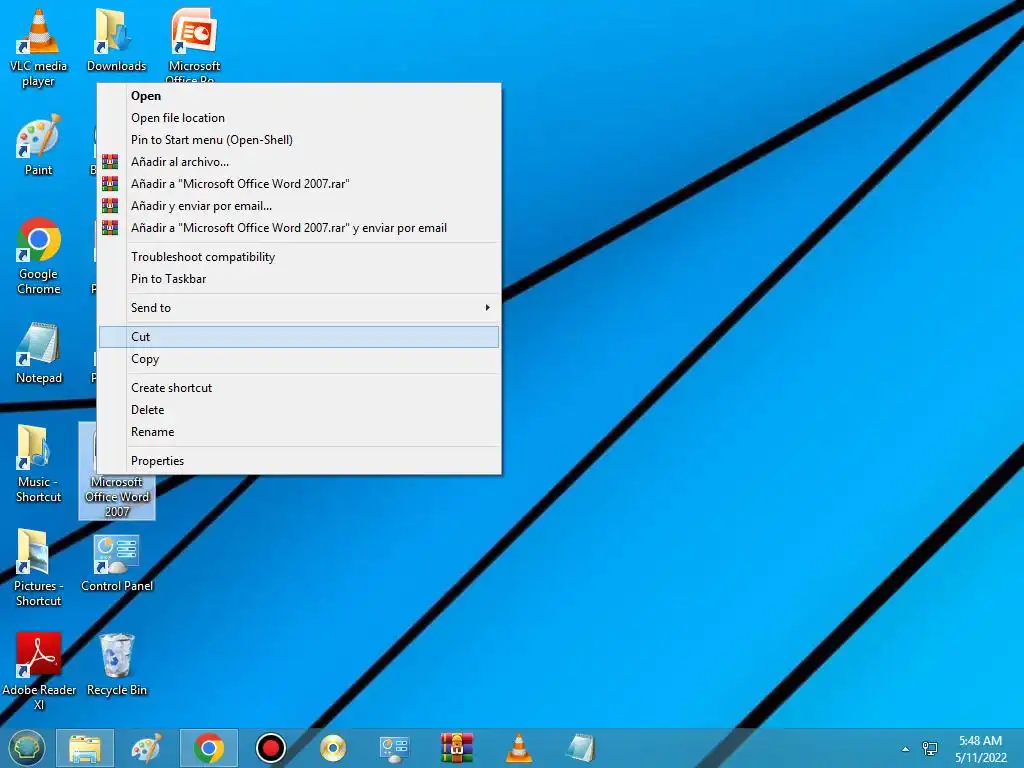Click the network status tray icon
The width and height of the screenshot is (1024, 768).
tap(929, 748)
